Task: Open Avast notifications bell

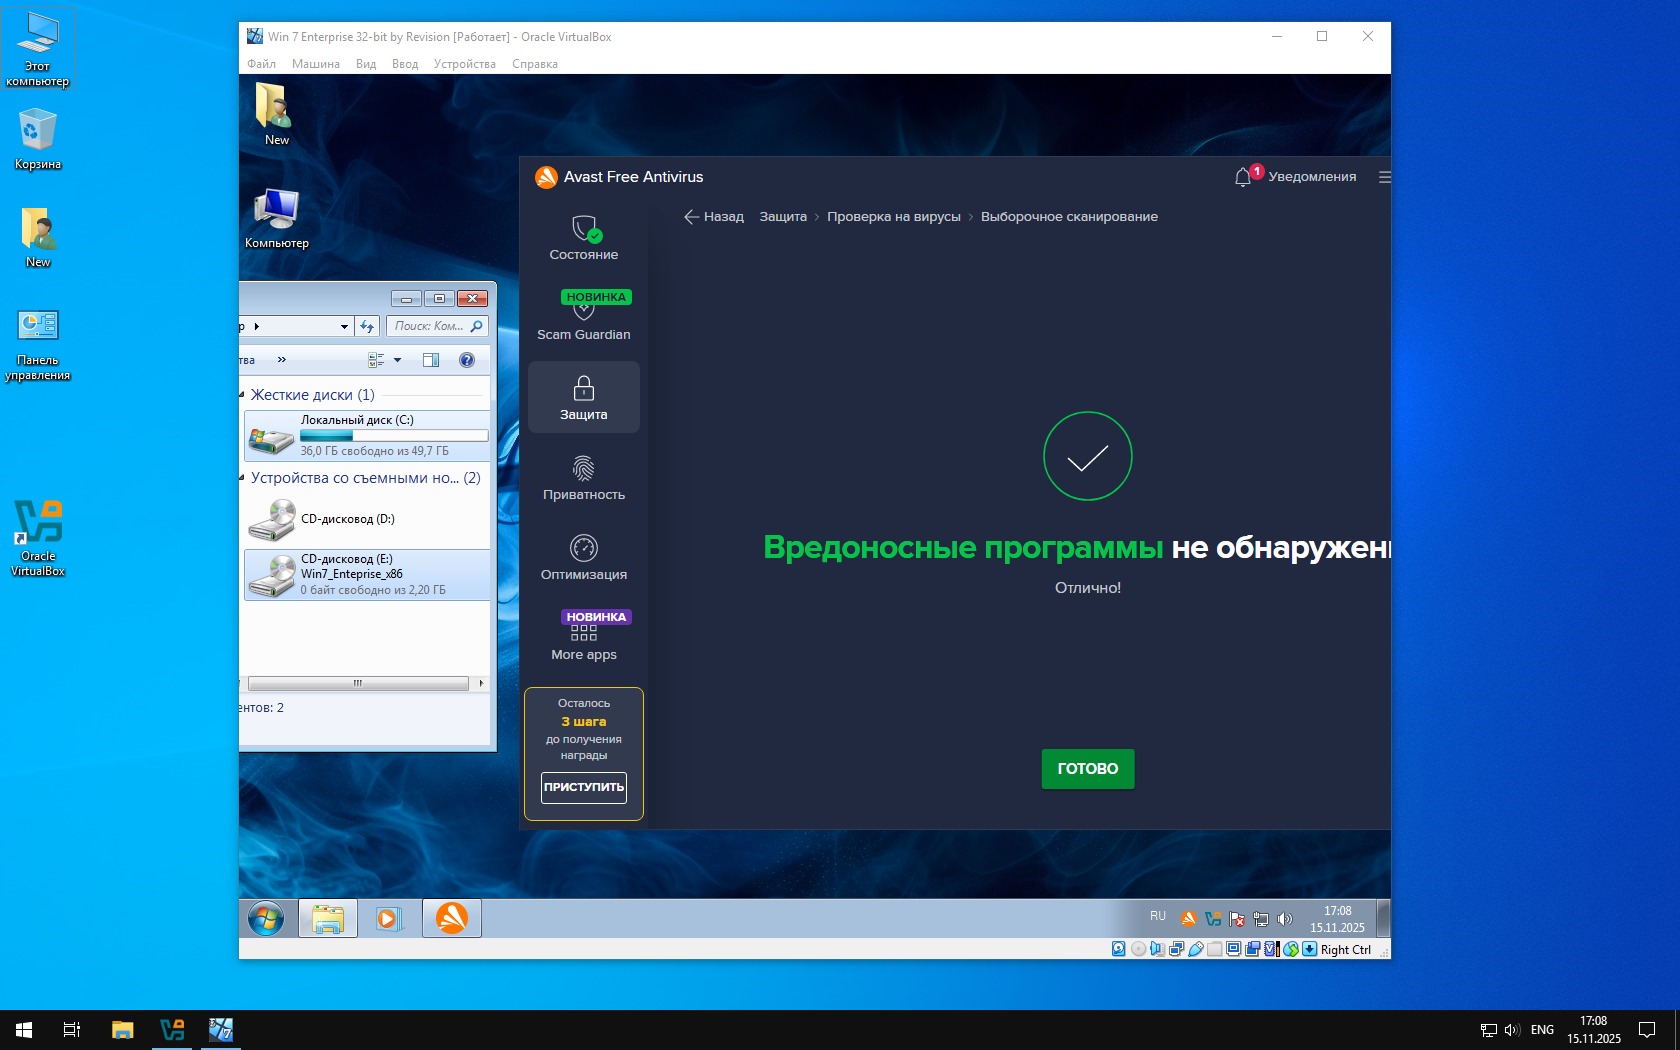Action: (x=1243, y=177)
